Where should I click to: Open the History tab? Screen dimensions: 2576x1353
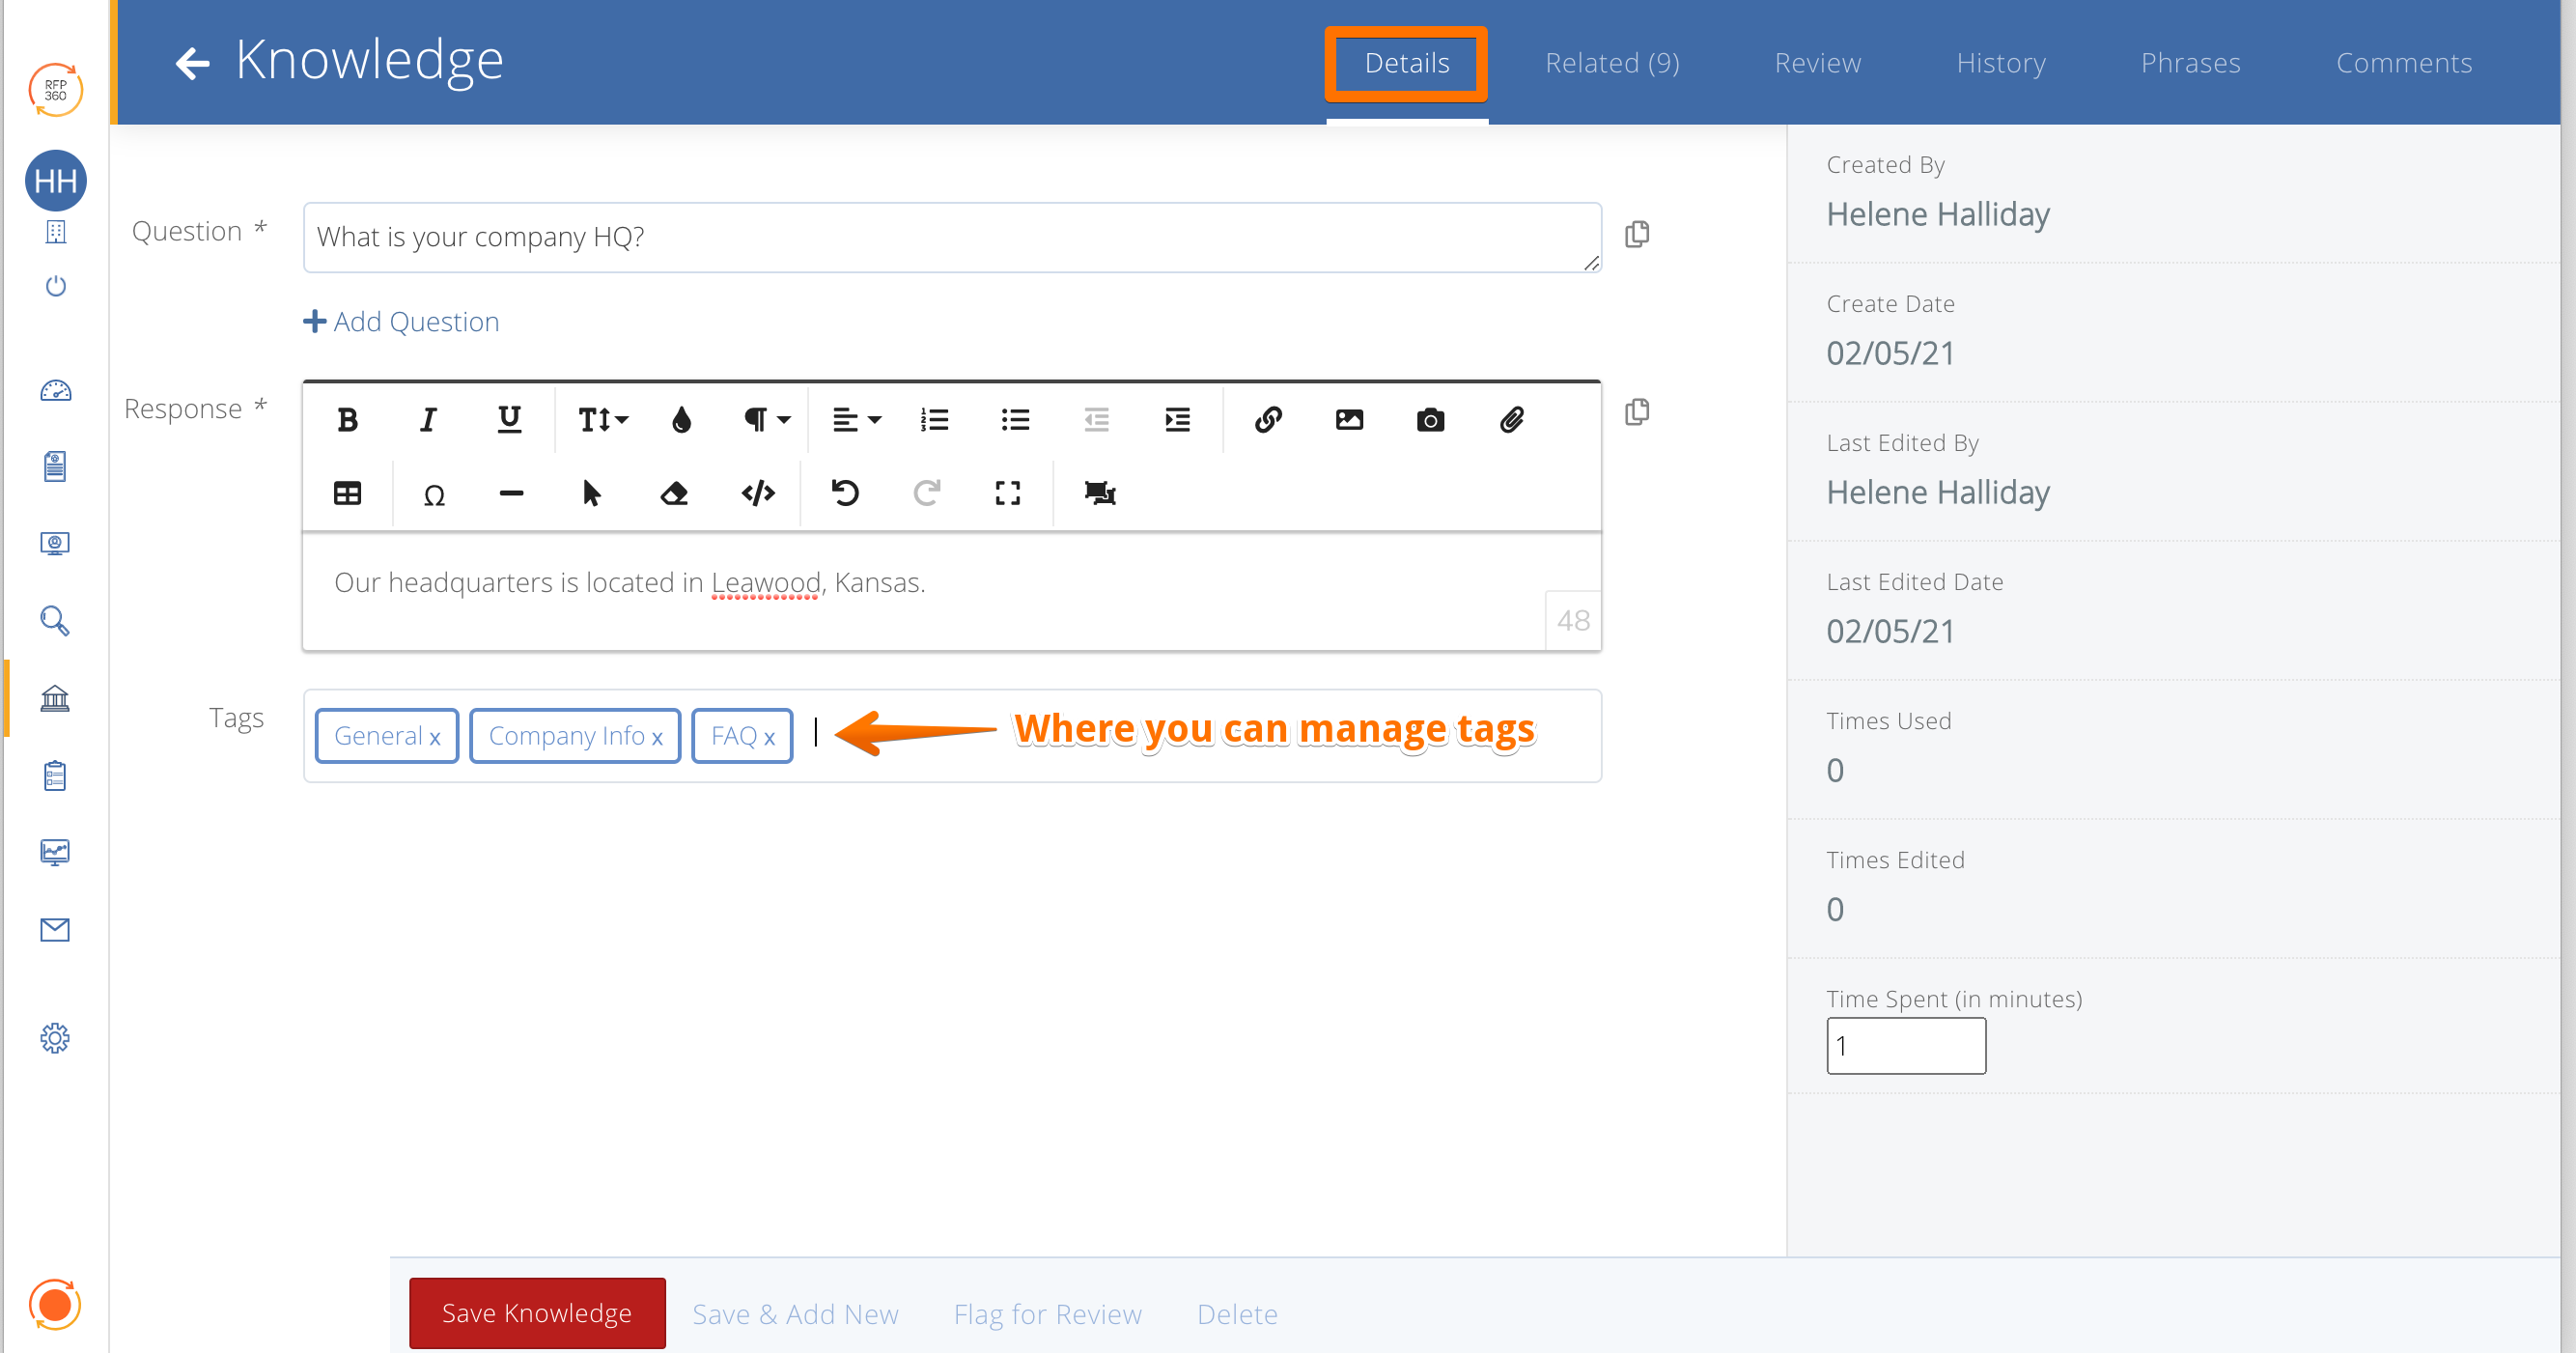pos(2000,63)
